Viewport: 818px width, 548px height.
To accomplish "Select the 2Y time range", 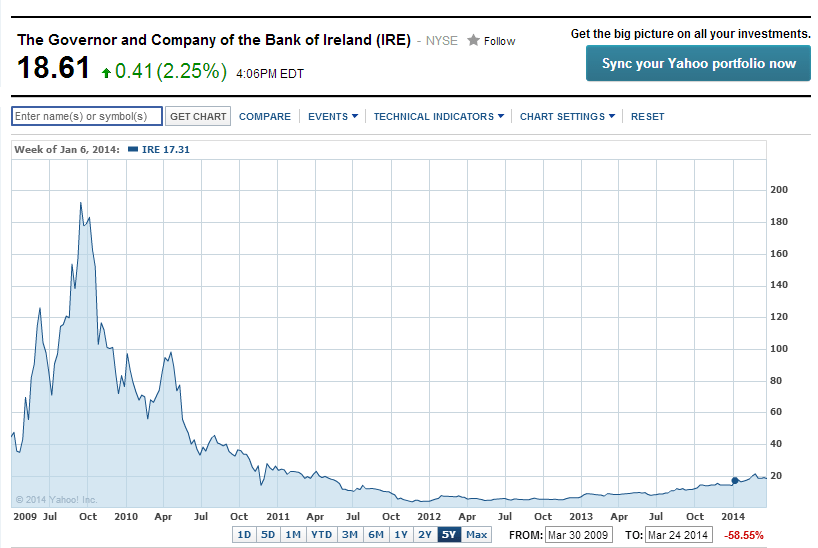I will [425, 534].
